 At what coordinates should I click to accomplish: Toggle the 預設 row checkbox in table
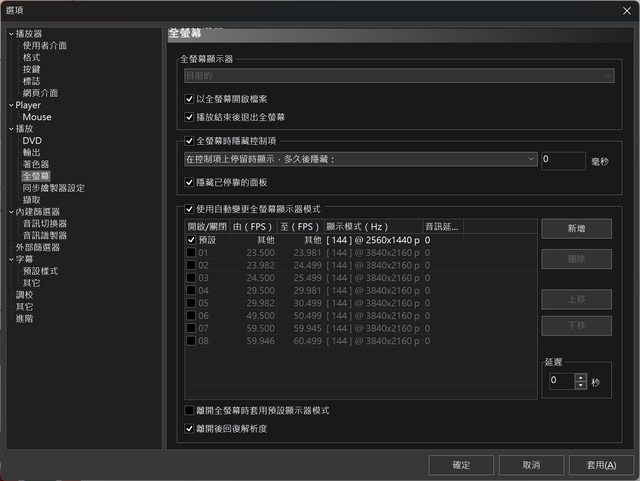(x=192, y=240)
